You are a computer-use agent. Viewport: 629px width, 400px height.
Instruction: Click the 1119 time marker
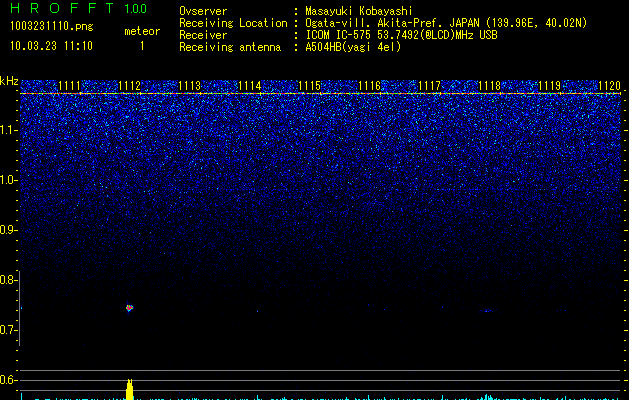tap(549, 86)
